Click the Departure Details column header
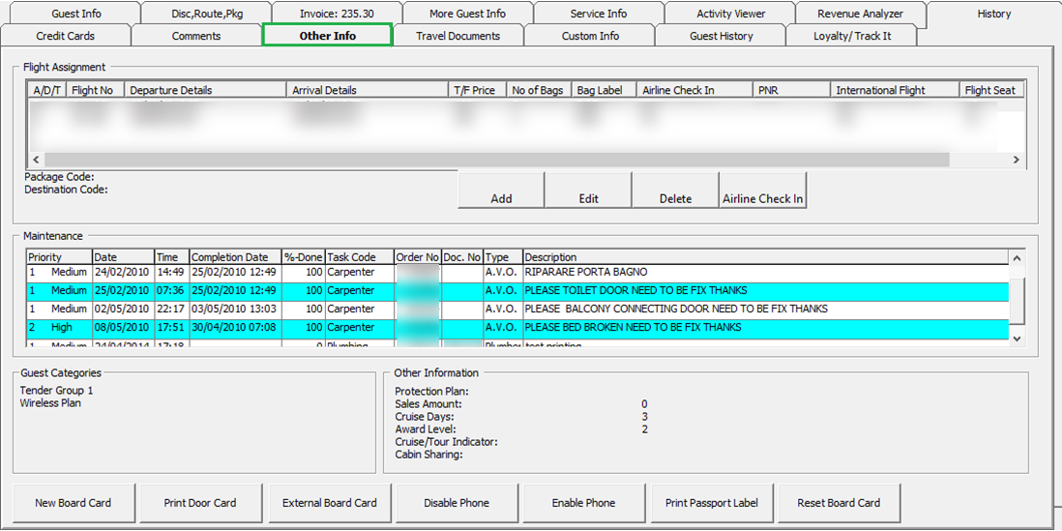The height and width of the screenshot is (531, 1062). (206, 90)
